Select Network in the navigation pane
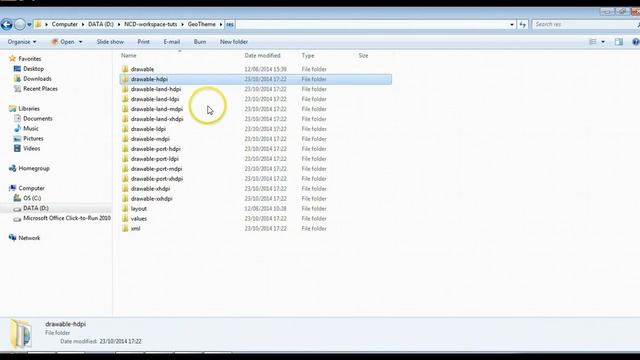Viewport: 640px width, 360px height. 29,238
